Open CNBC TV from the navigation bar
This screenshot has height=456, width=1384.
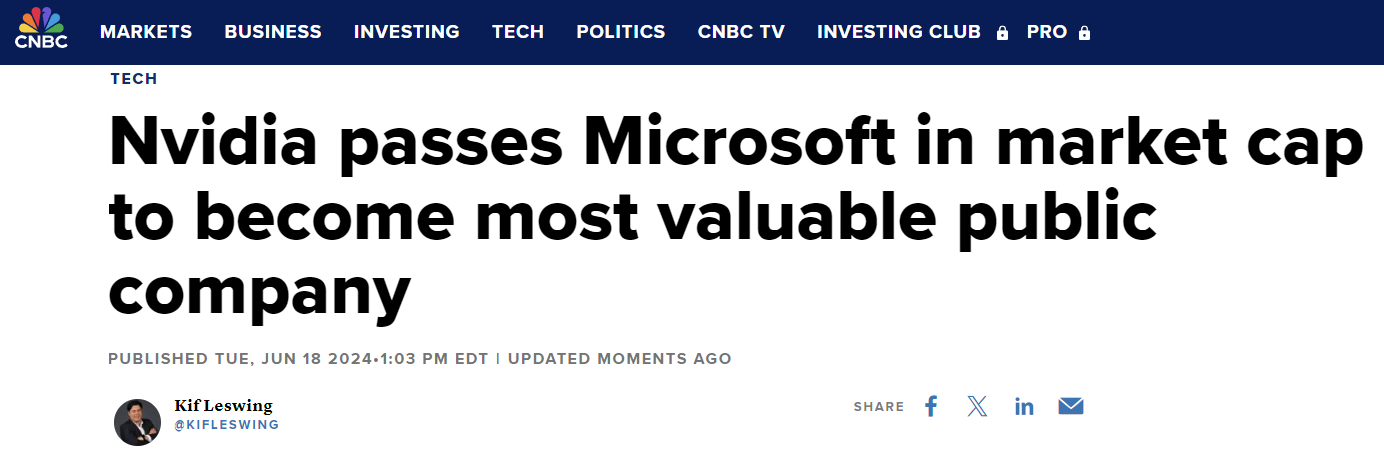coord(741,32)
